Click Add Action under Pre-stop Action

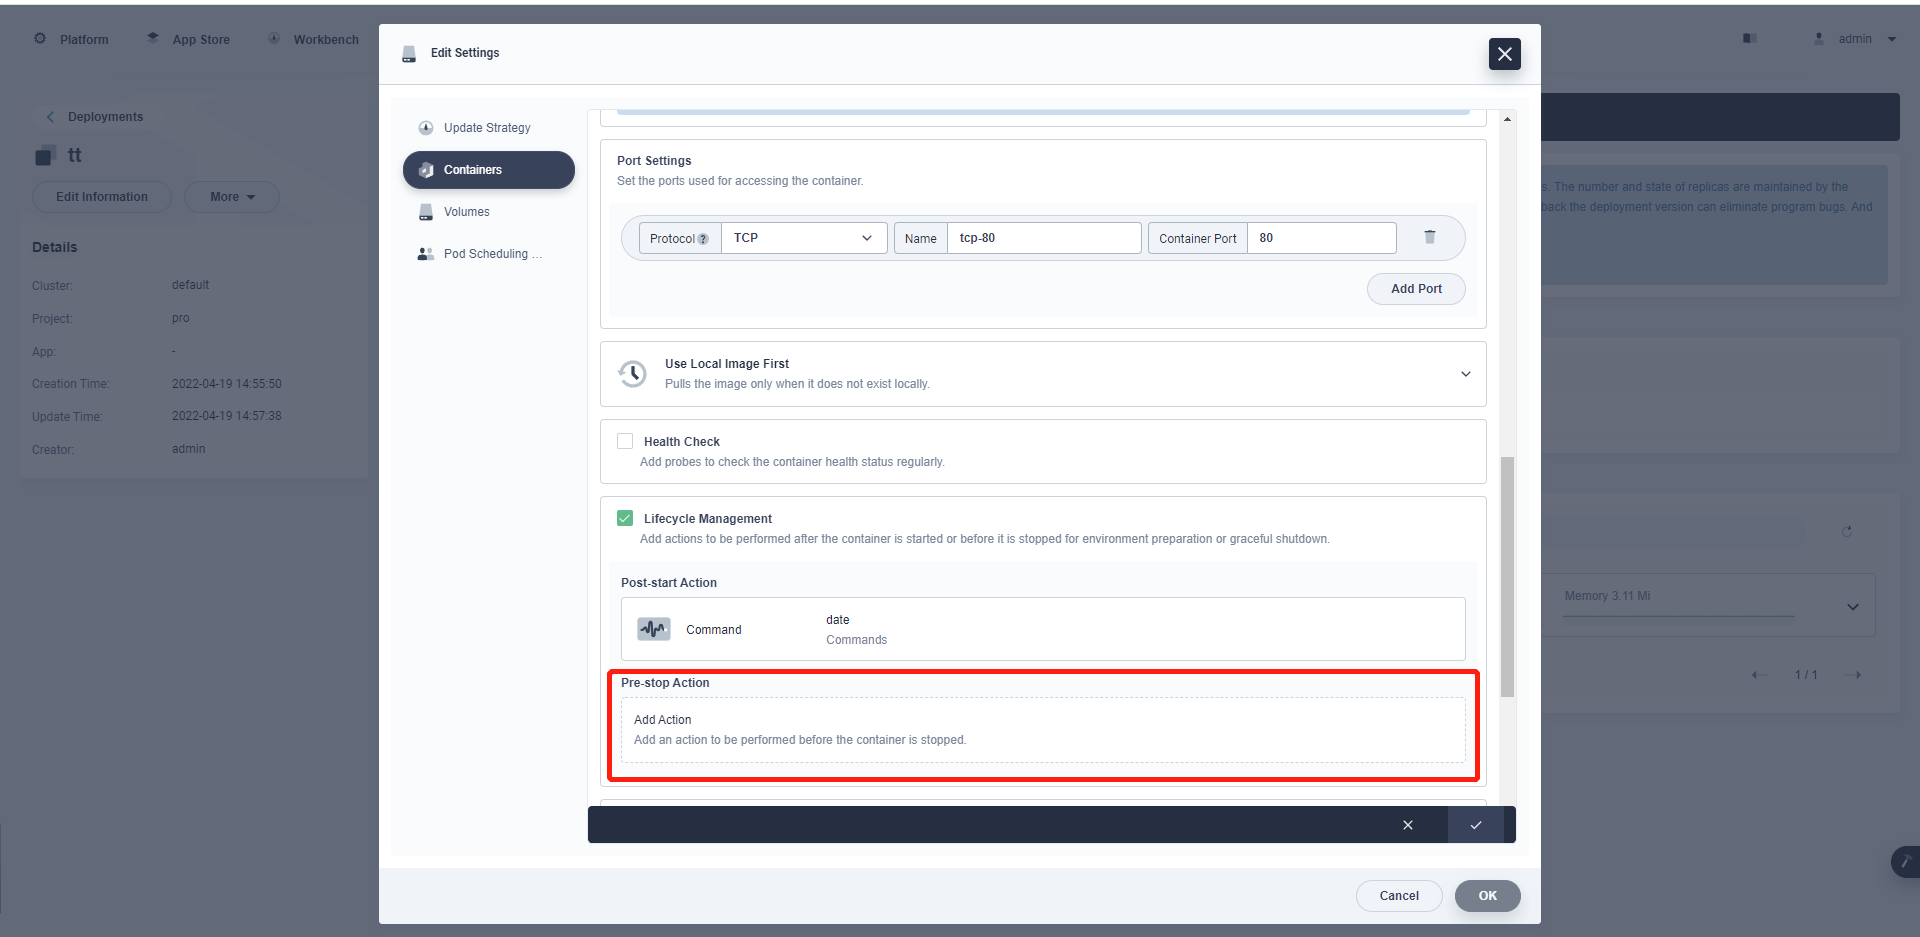[1043, 730]
